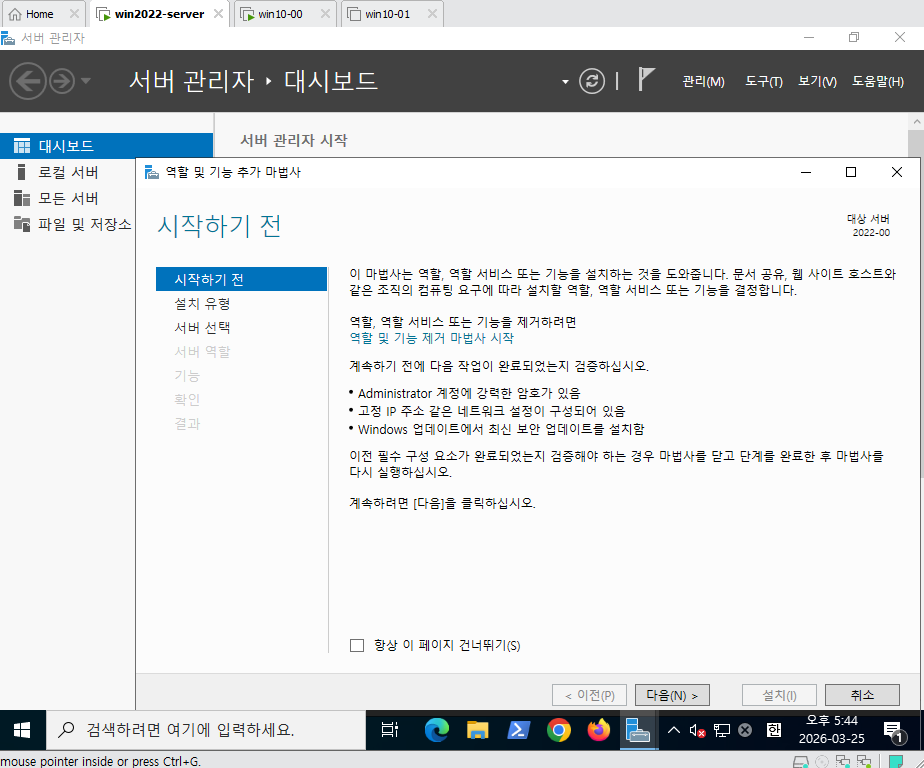Check 항상 이 페이지 건너뛰기(S)
Image resolution: width=924 pixels, height=768 pixels.
click(357, 645)
